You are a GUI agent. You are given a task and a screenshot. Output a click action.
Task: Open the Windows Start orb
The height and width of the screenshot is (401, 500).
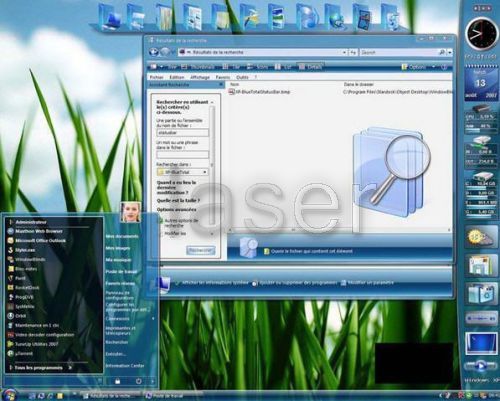click(x=10, y=395)
